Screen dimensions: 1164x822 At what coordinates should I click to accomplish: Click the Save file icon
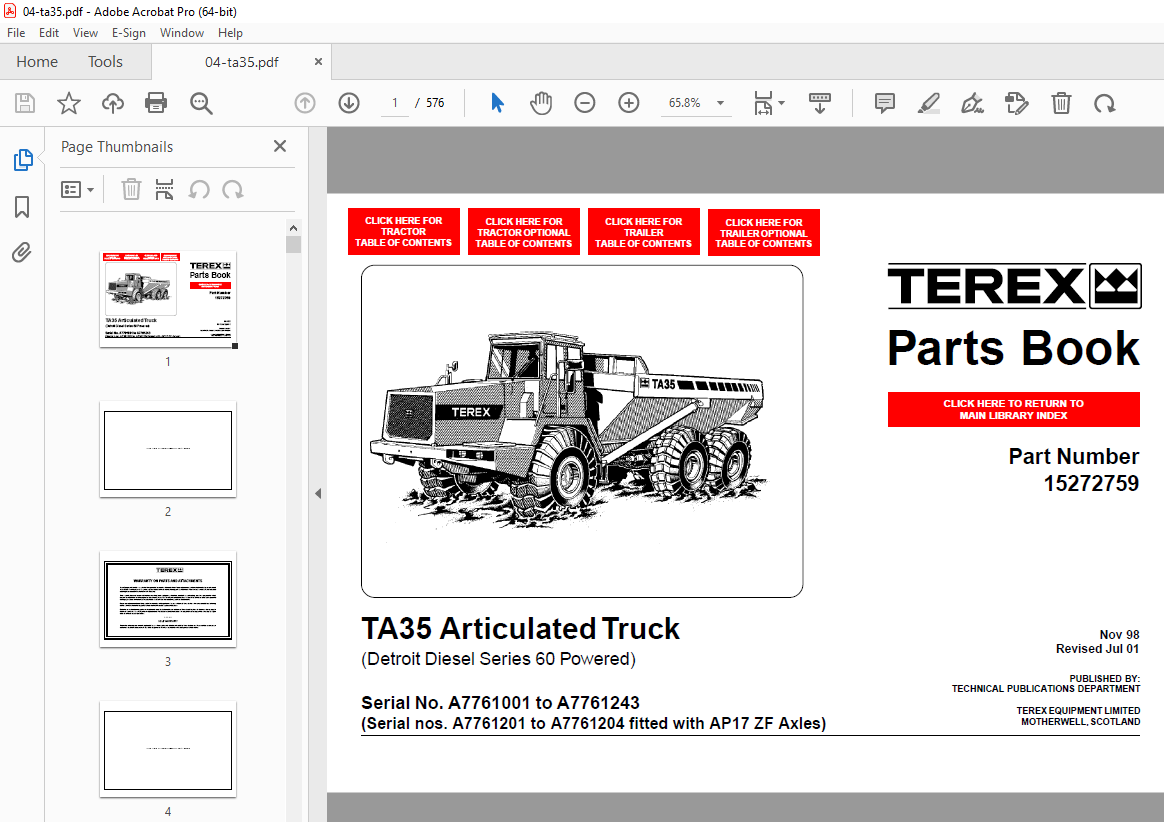pos(24,102)
